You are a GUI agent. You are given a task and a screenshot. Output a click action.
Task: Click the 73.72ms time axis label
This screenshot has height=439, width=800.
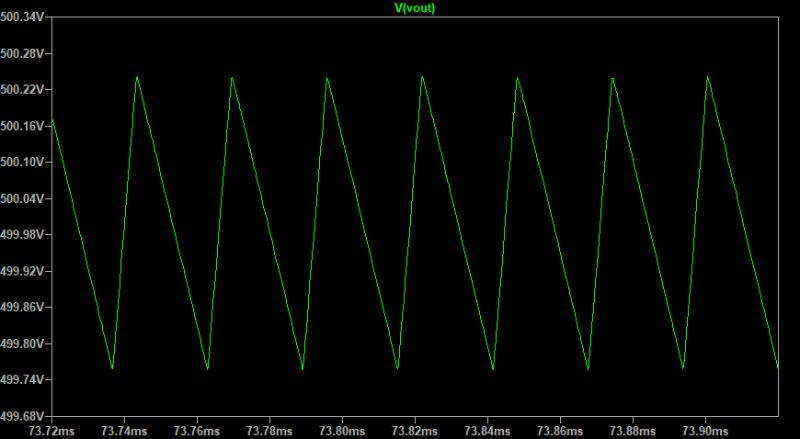pos(52,431)
